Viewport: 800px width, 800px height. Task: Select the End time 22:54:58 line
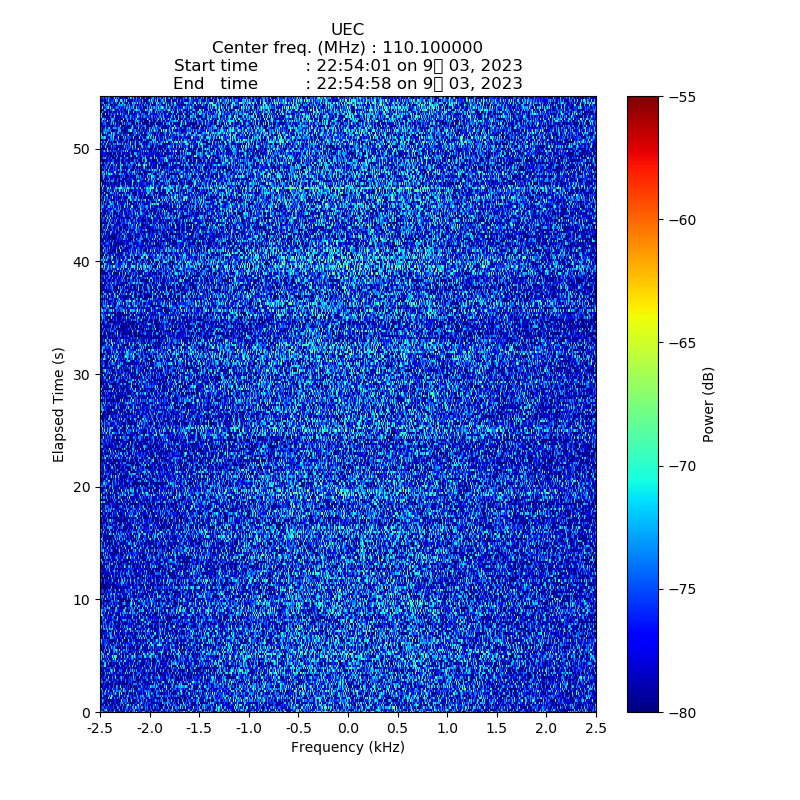(347, 84)
